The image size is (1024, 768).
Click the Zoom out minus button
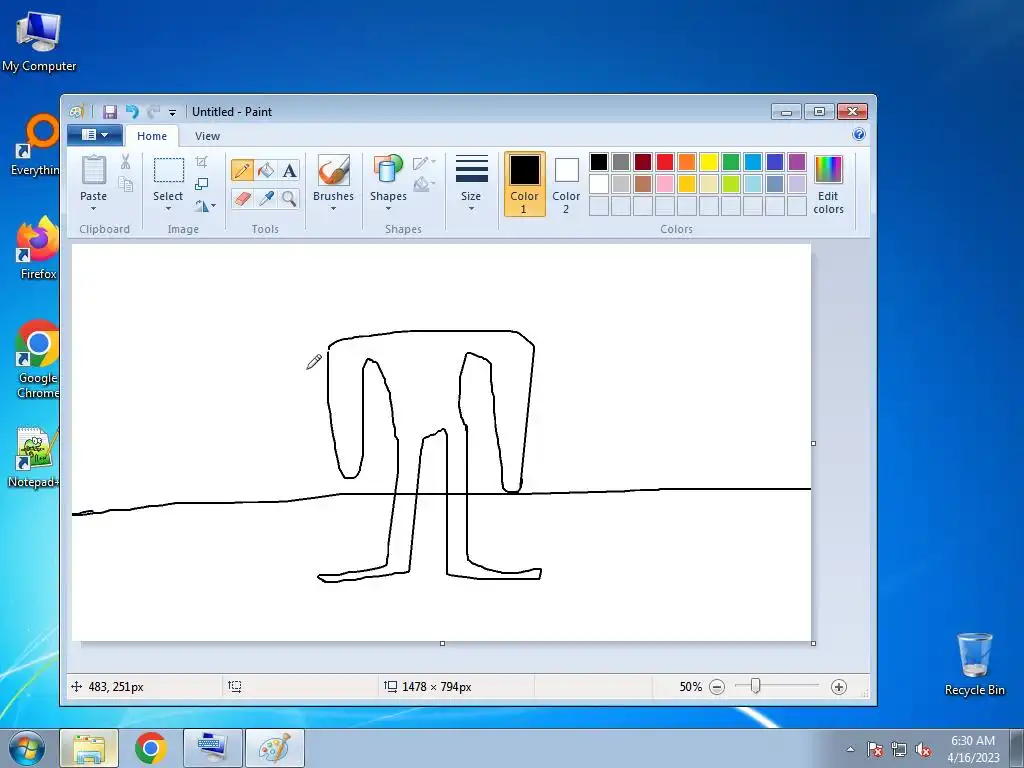pos(717,687)
